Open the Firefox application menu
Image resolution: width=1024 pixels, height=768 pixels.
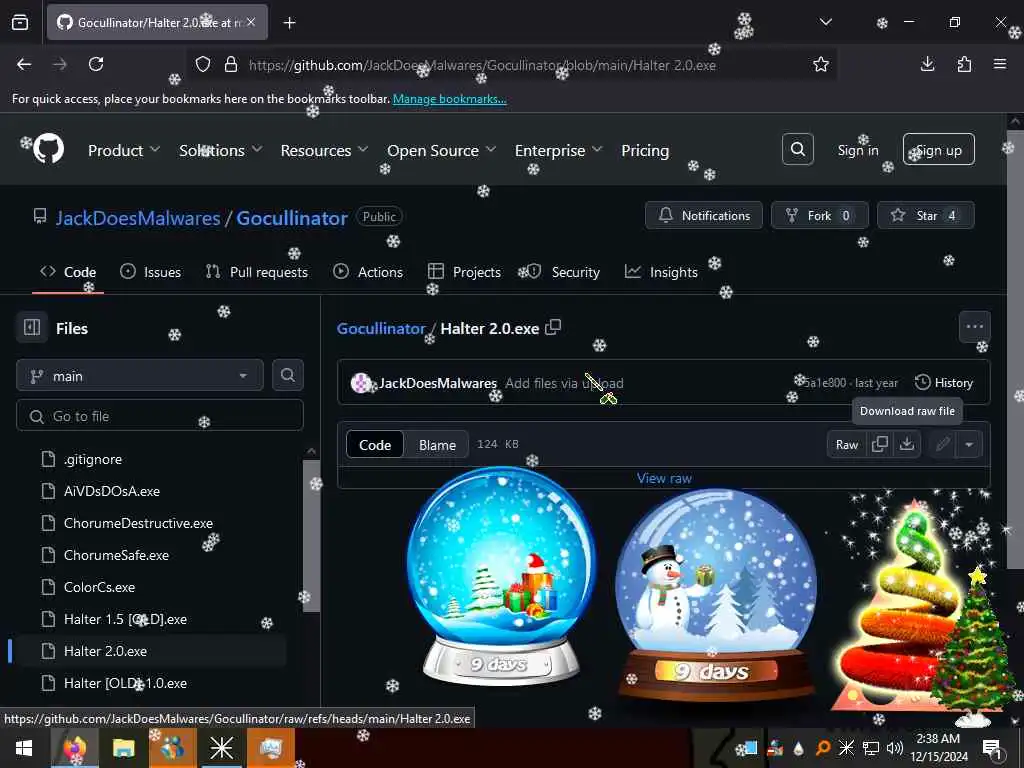coord(1000,64)
